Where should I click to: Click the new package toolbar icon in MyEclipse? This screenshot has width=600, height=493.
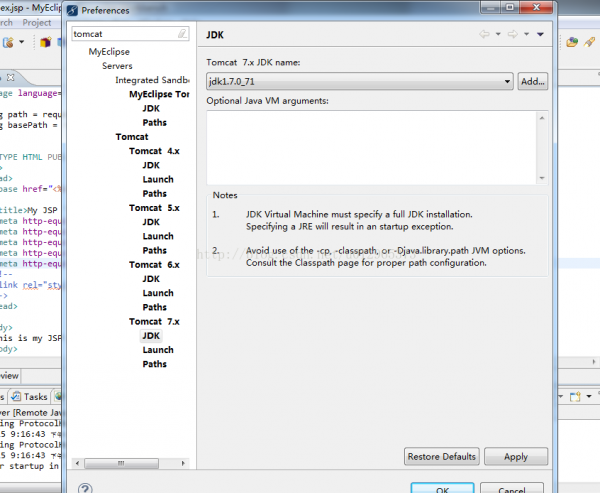coord(46,42)
